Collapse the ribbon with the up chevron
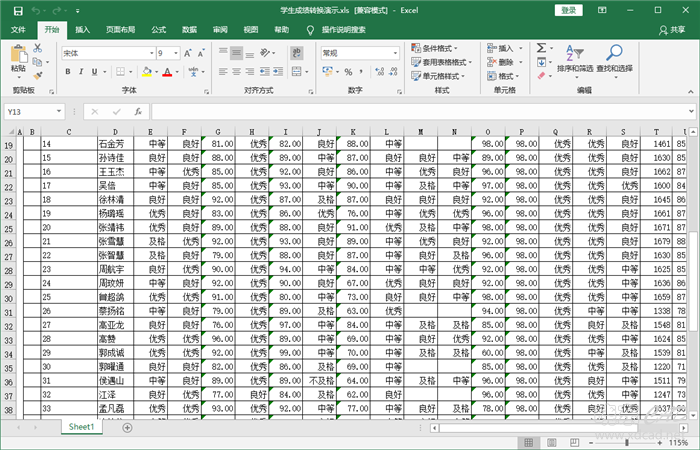Viewport: 700px width, 450px height. 691,92
